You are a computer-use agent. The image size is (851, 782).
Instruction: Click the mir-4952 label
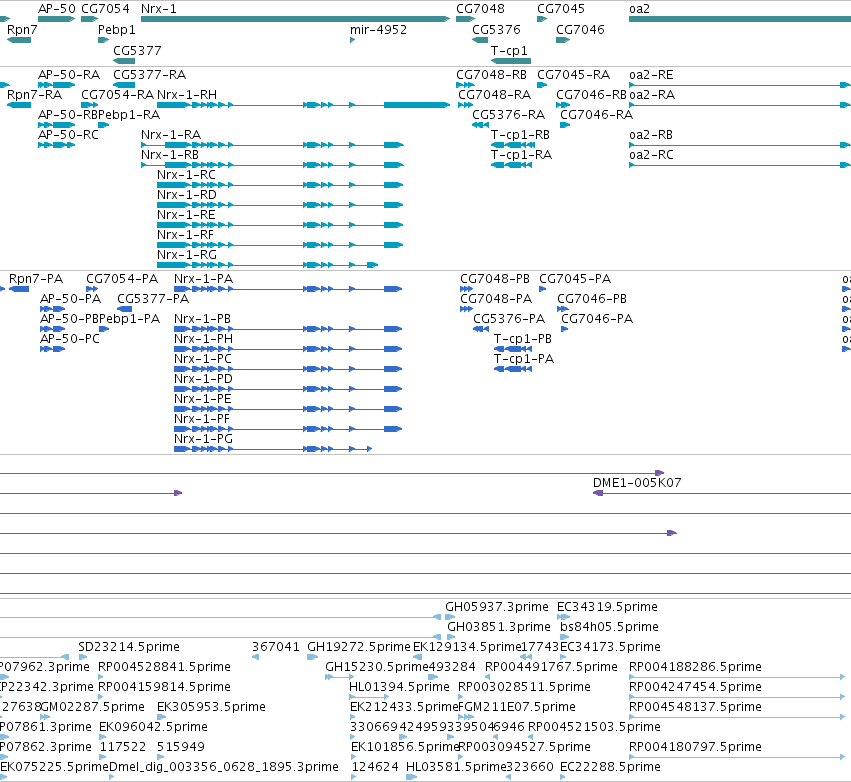pos(378,30)
